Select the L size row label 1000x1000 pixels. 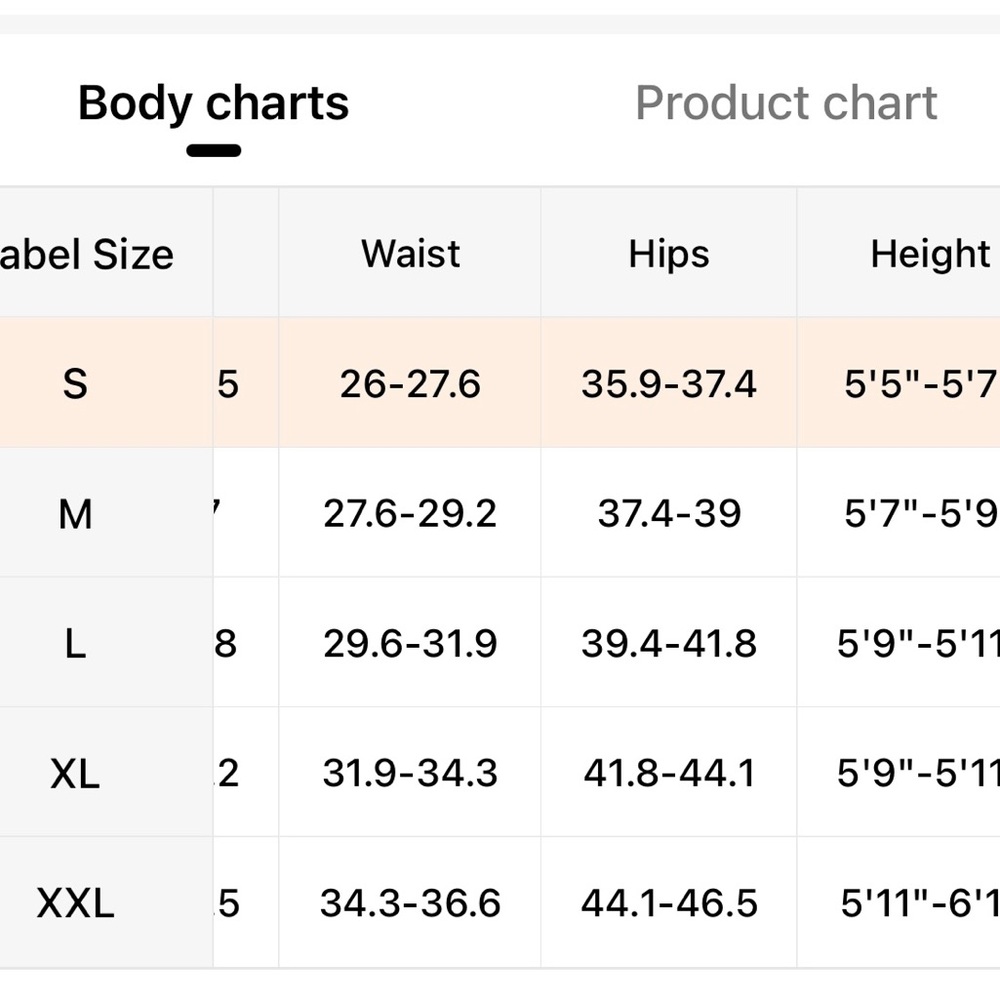[75, 643]
